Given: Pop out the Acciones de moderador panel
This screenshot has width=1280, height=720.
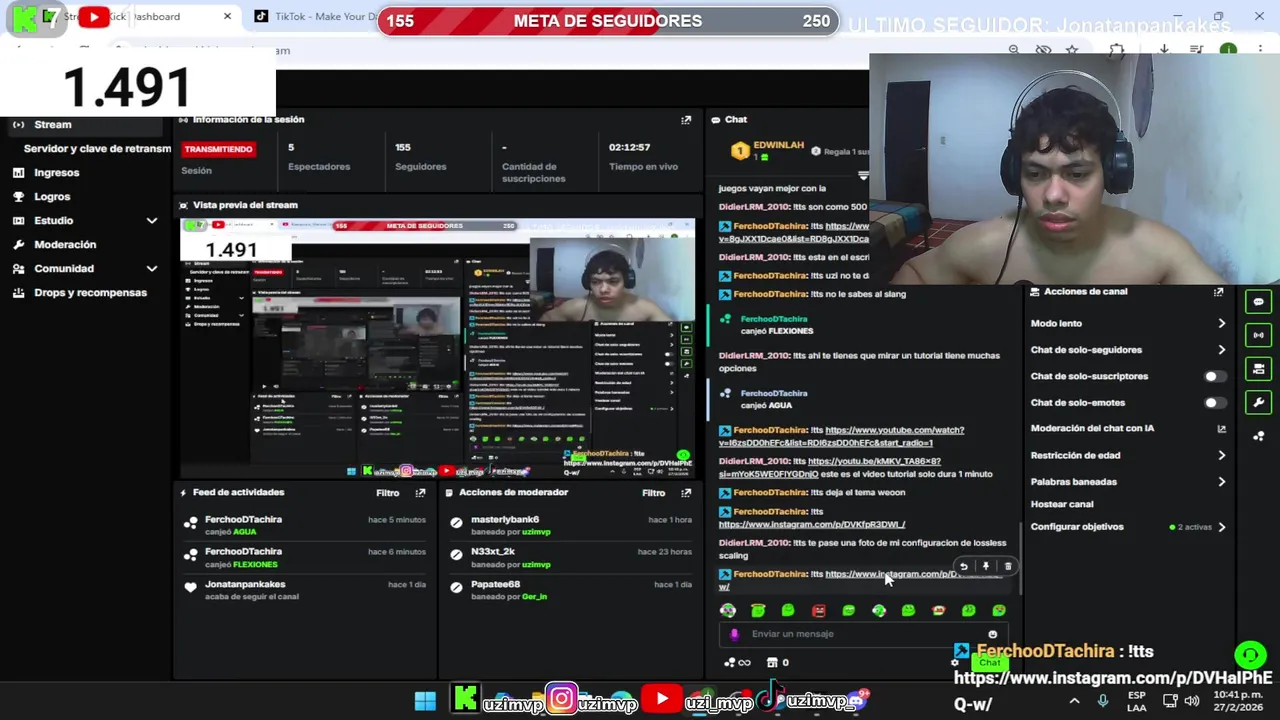Looking at the screenshot, I should [686, 493].
